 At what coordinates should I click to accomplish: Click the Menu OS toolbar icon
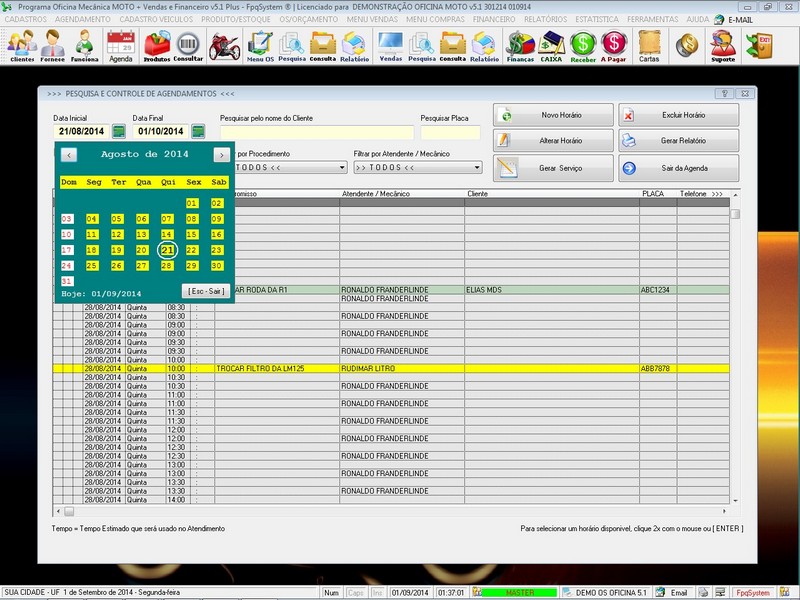tap(260, 45)
